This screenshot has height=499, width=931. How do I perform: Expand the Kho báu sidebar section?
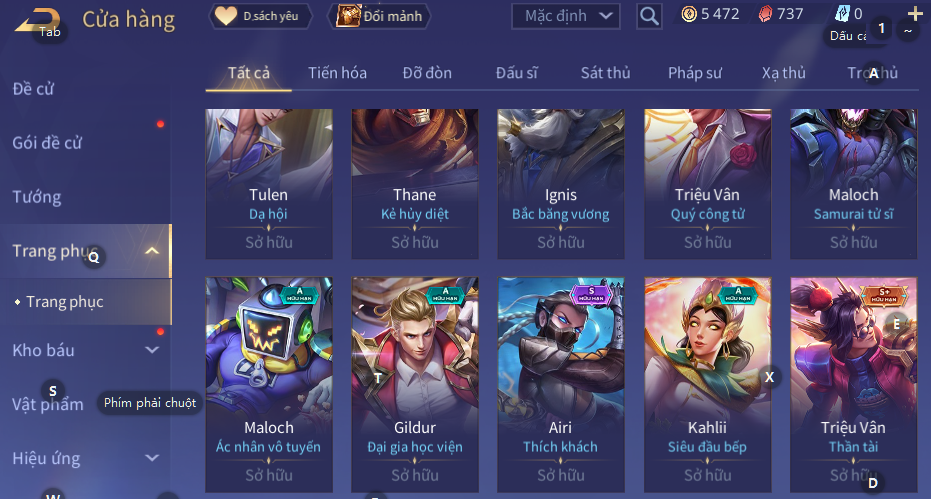point(152,350)
